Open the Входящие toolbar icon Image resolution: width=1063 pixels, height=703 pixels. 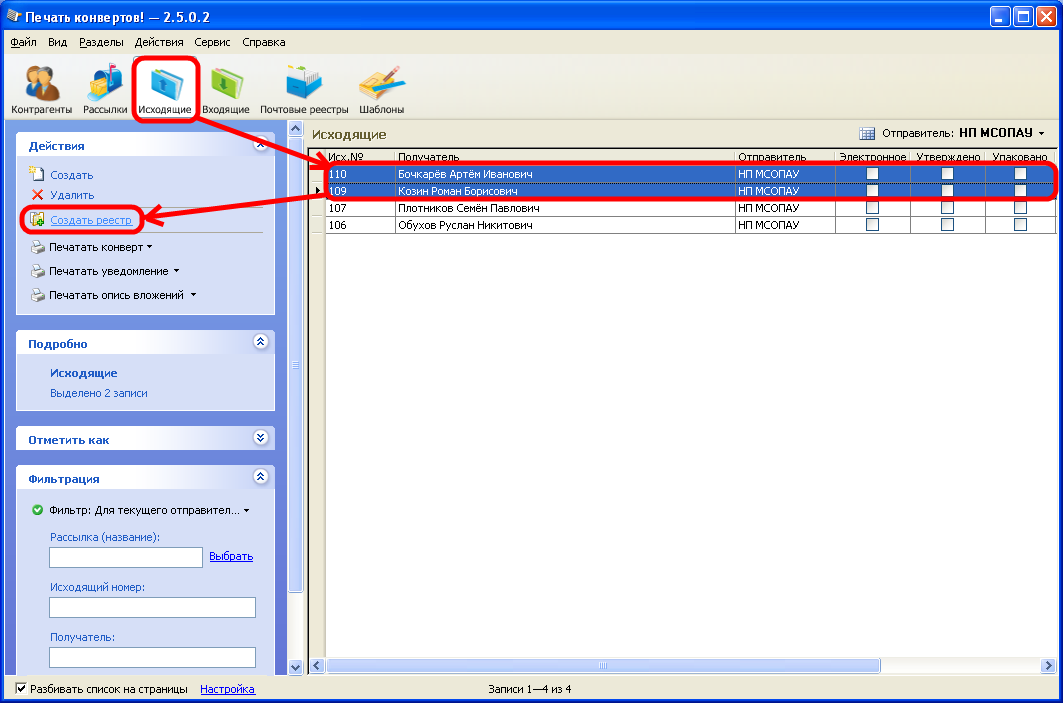pos(226,85)
